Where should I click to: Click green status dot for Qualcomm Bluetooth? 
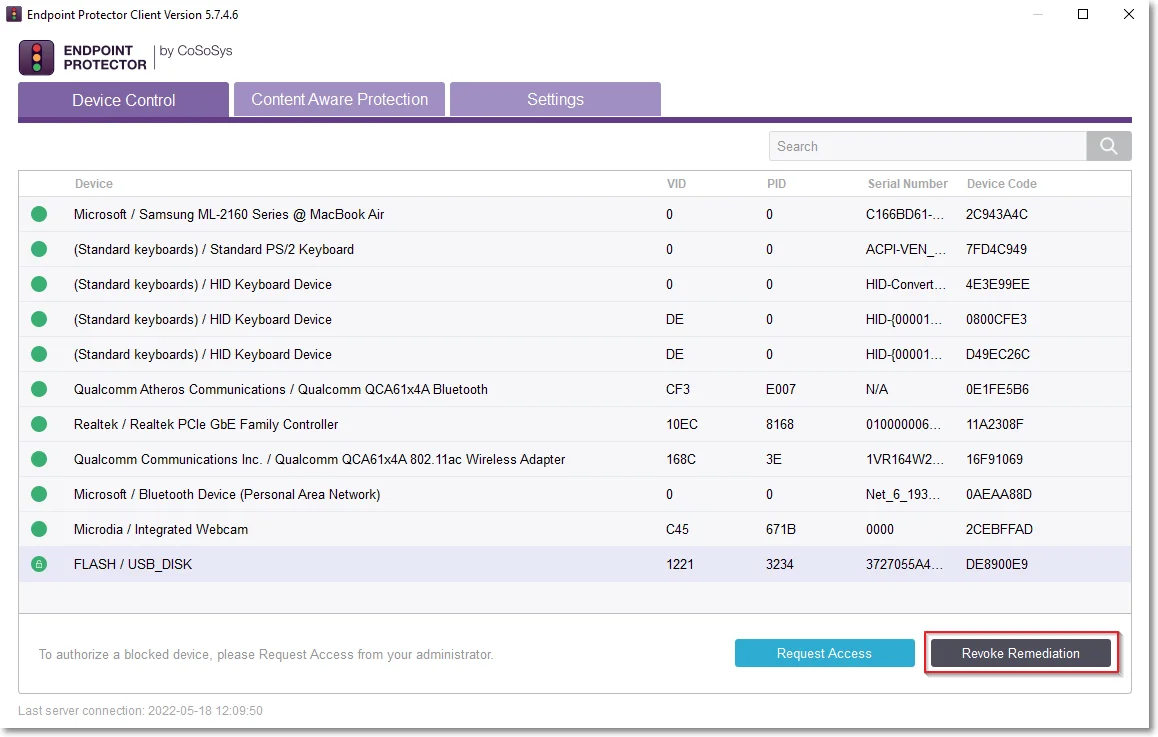[39, 389]
